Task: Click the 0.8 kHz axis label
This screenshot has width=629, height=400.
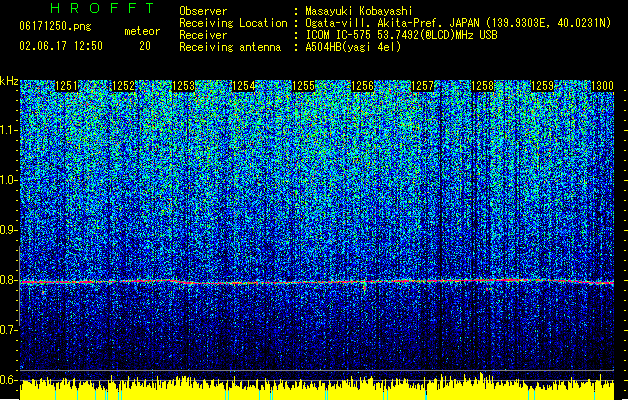Action: point(9,280)
